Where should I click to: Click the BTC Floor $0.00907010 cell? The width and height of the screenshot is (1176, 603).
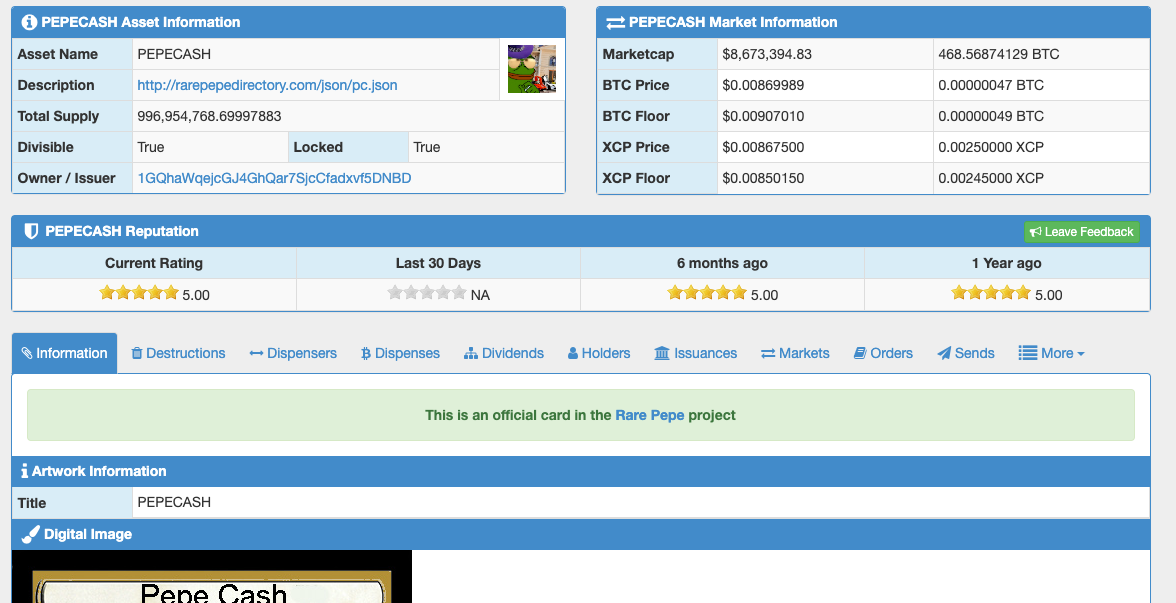click(825, 116)
